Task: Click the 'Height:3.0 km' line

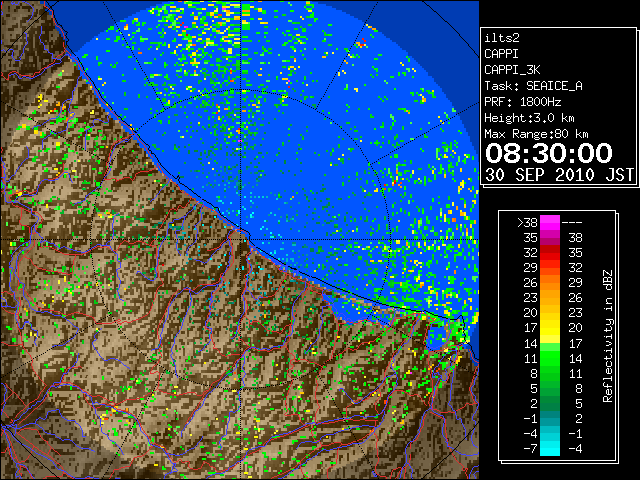Action: [529, 118]
